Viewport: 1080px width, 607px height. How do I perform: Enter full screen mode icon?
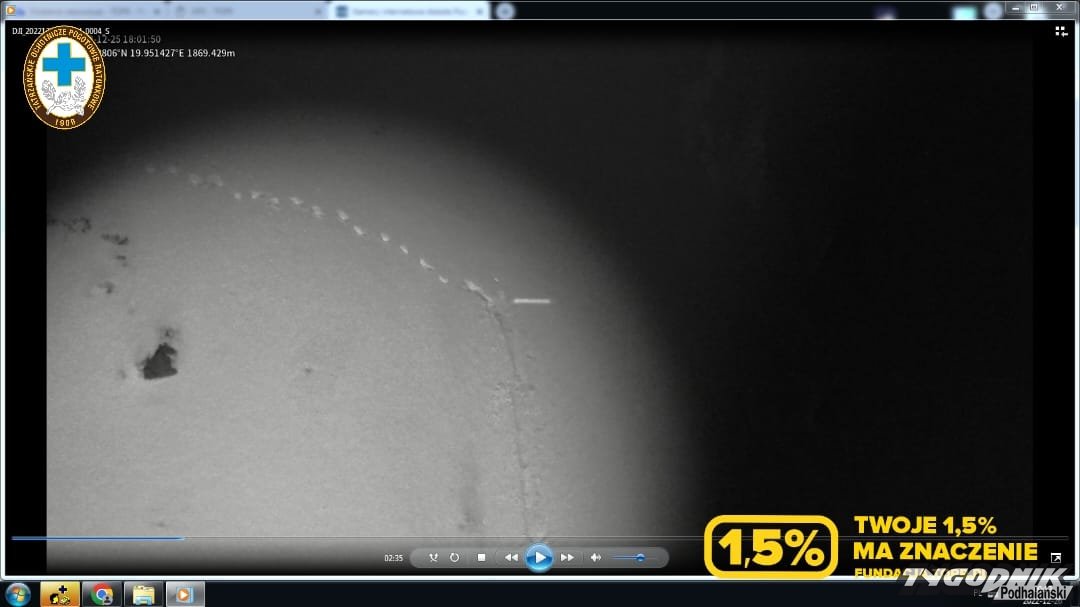(1056, 558)
